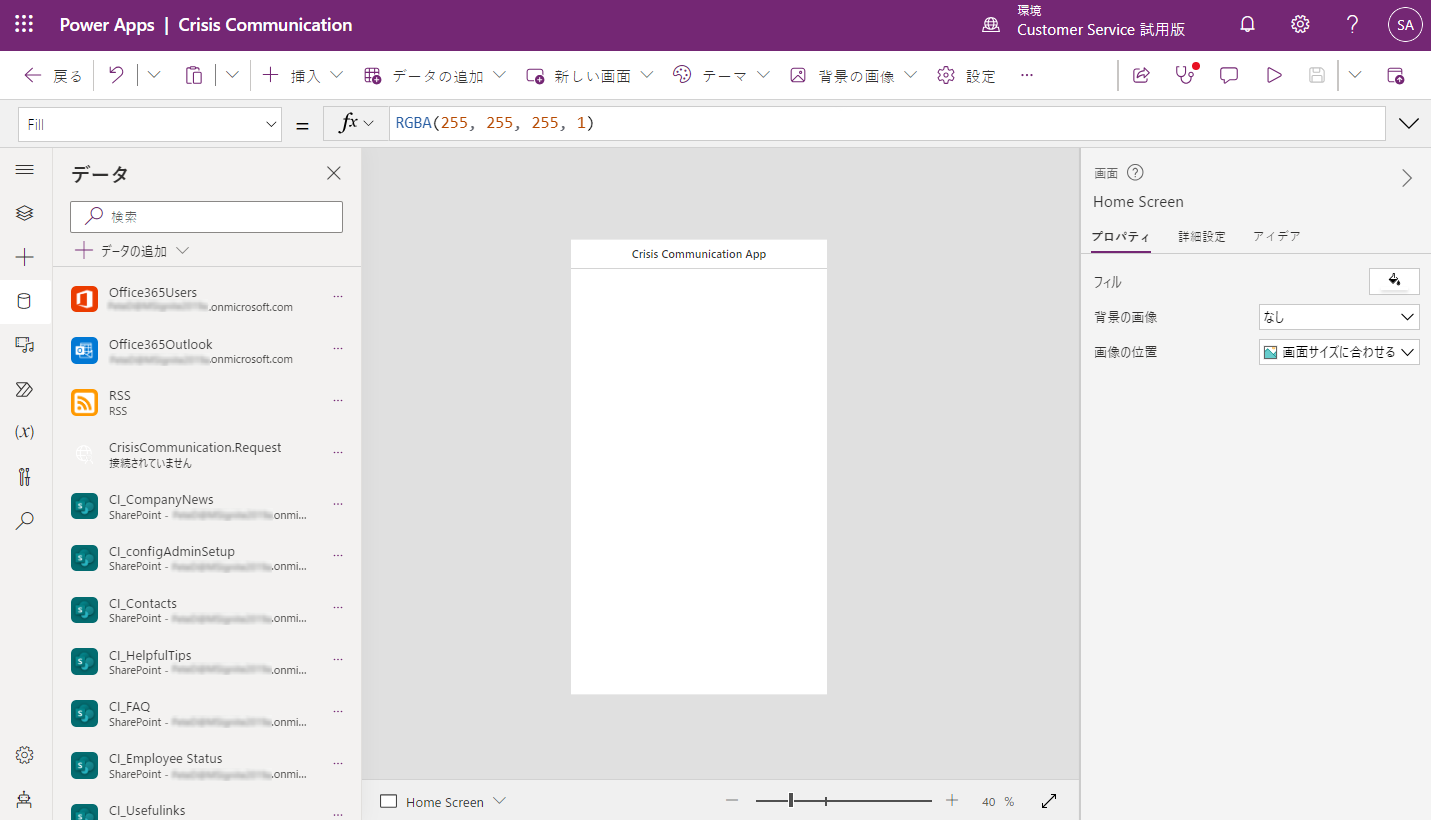Expand the Save options arrow
This screenshot has width=1431, height=820.
click(x=1355, y=75)
